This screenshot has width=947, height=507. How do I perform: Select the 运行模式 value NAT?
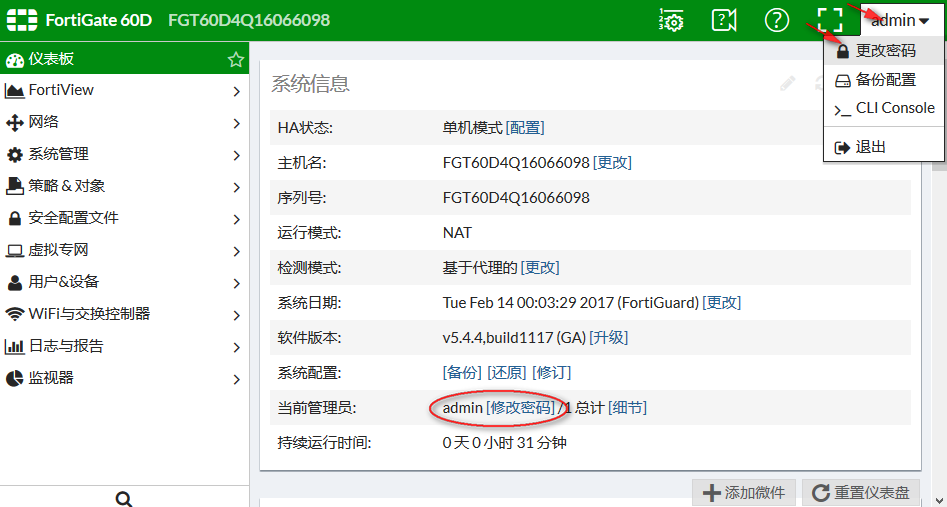pos(457,233)
